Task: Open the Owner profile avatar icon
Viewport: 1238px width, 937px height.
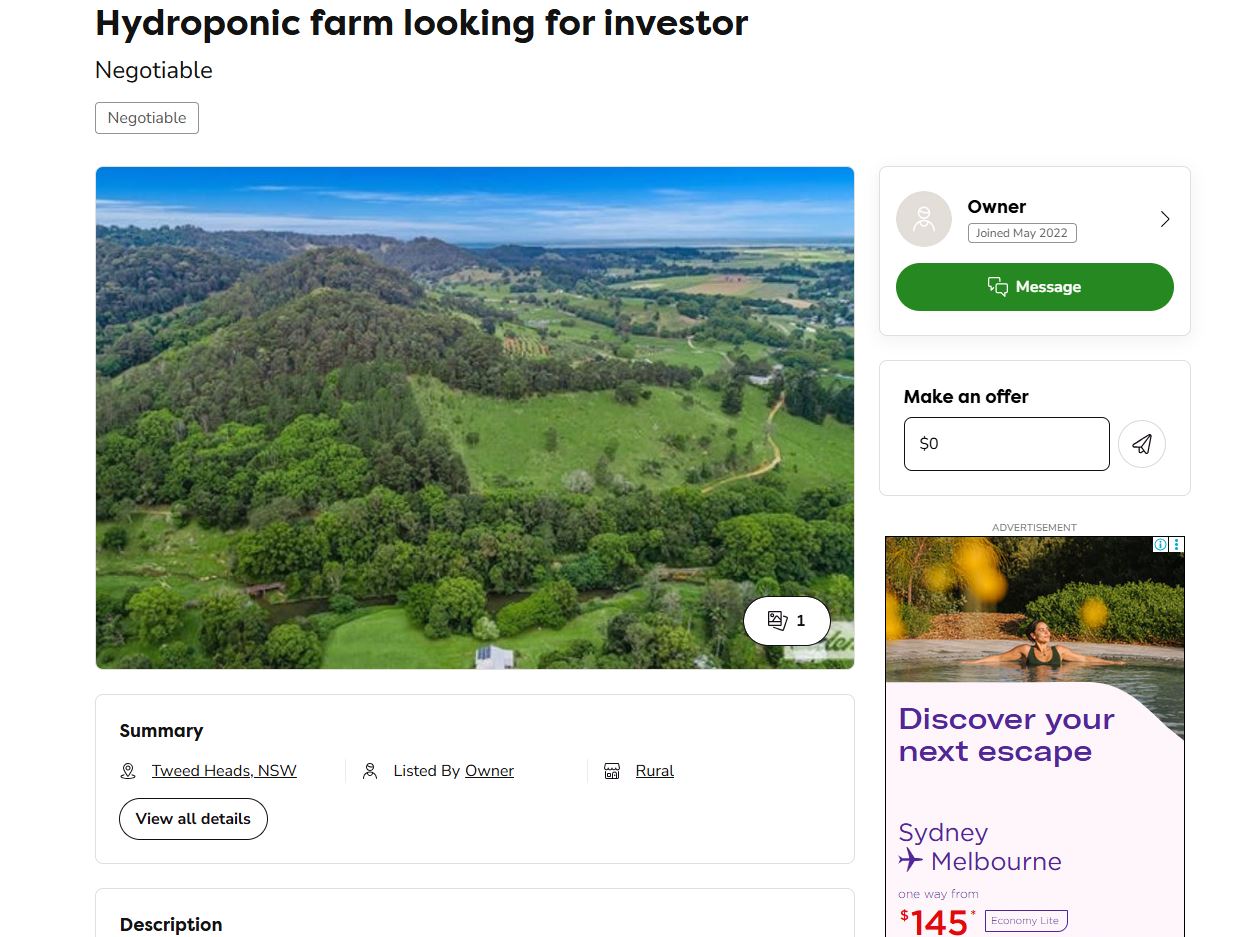Action: pyautogui.click(x=923, y=218)
